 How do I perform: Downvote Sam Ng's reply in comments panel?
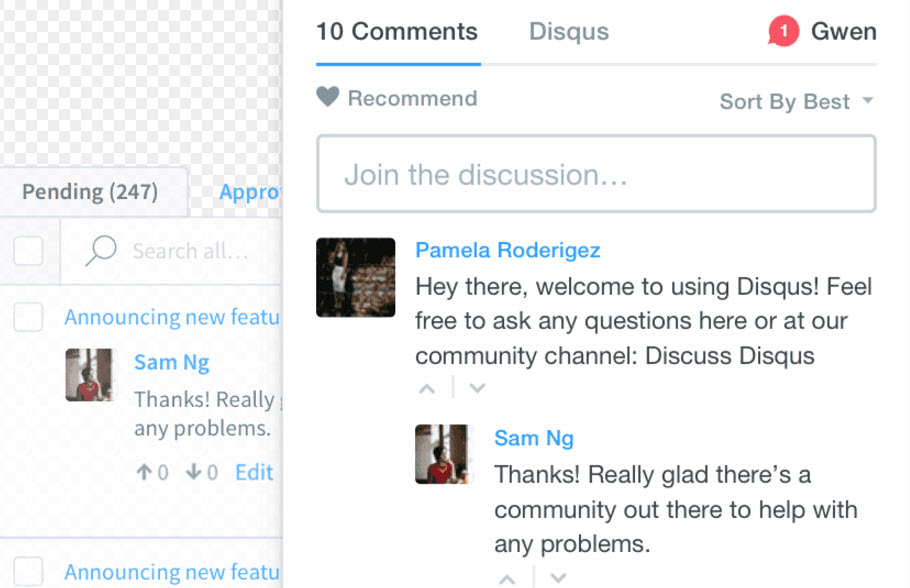coord(558,578)
